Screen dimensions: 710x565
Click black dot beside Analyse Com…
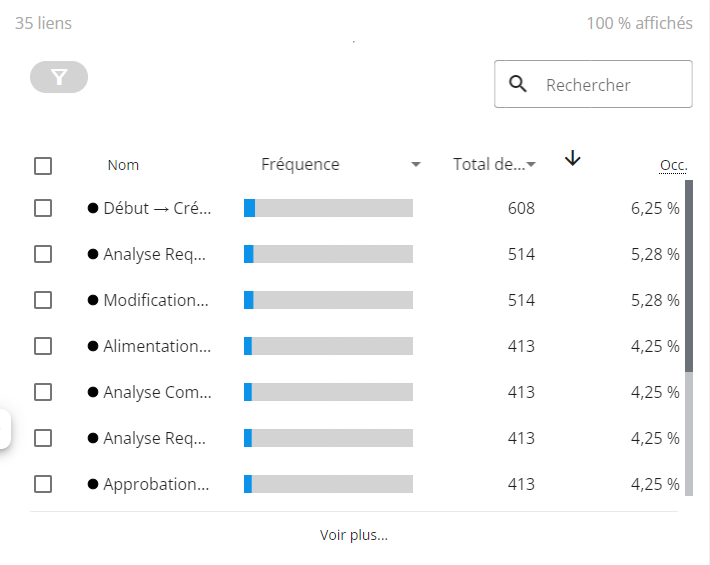(93, 392)
